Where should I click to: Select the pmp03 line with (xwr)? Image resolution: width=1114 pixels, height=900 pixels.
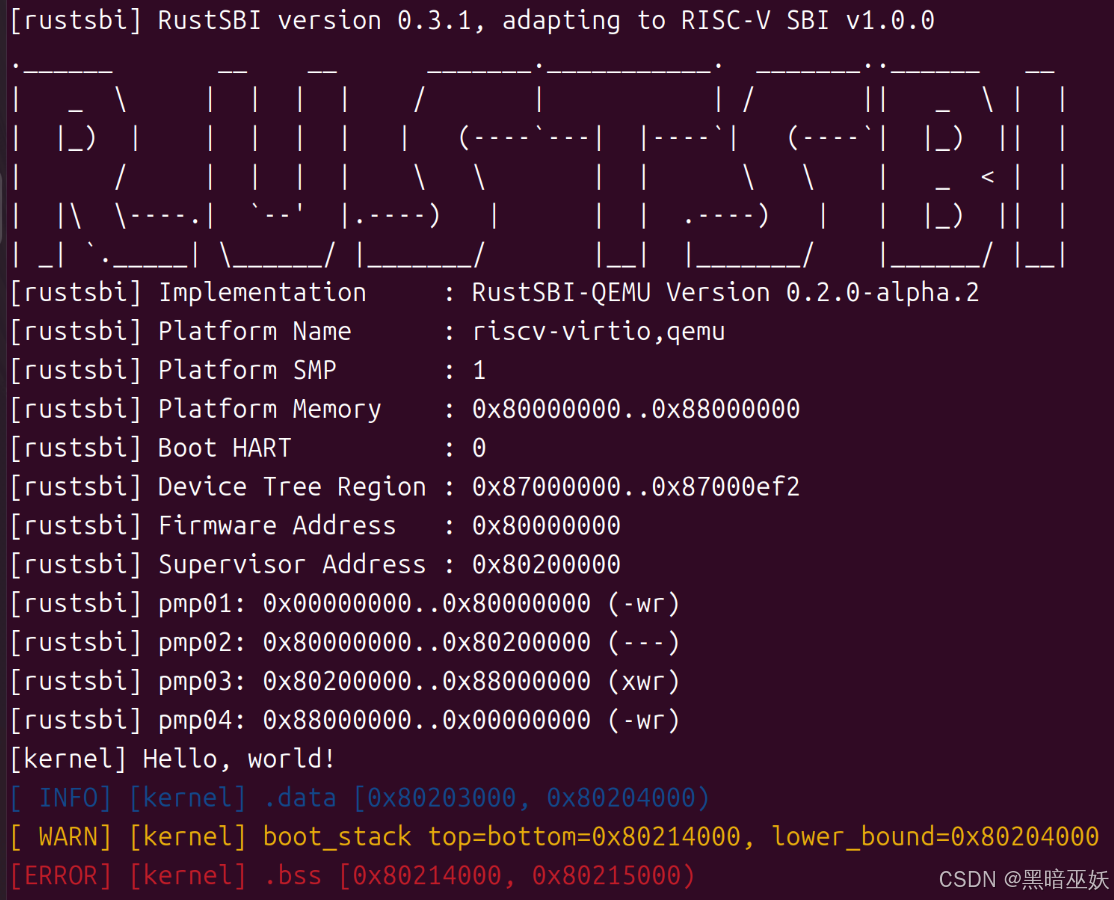point(345,682)
